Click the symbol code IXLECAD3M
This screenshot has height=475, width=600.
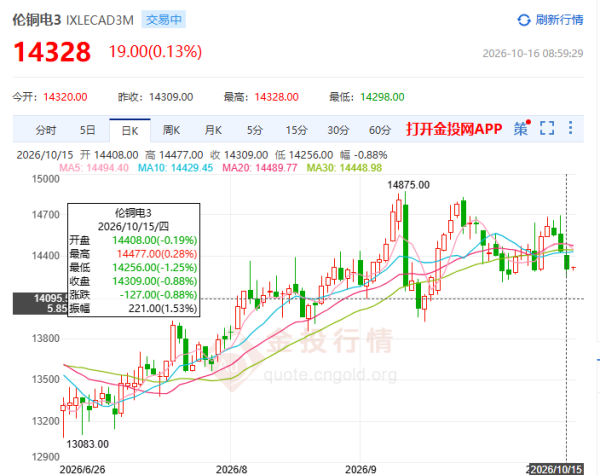(x=100, y=20)
